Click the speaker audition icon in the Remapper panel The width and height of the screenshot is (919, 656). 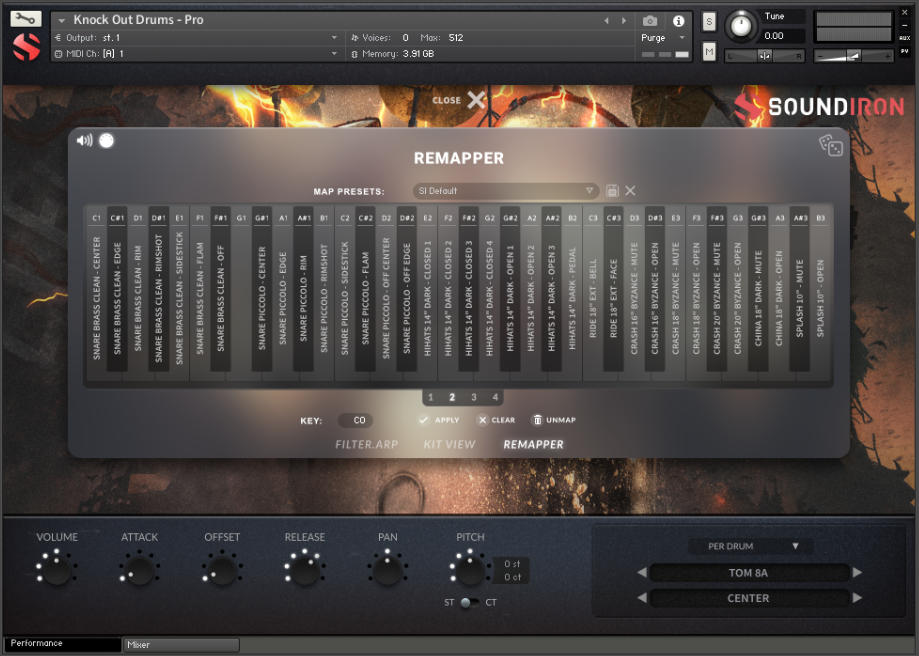84,140
